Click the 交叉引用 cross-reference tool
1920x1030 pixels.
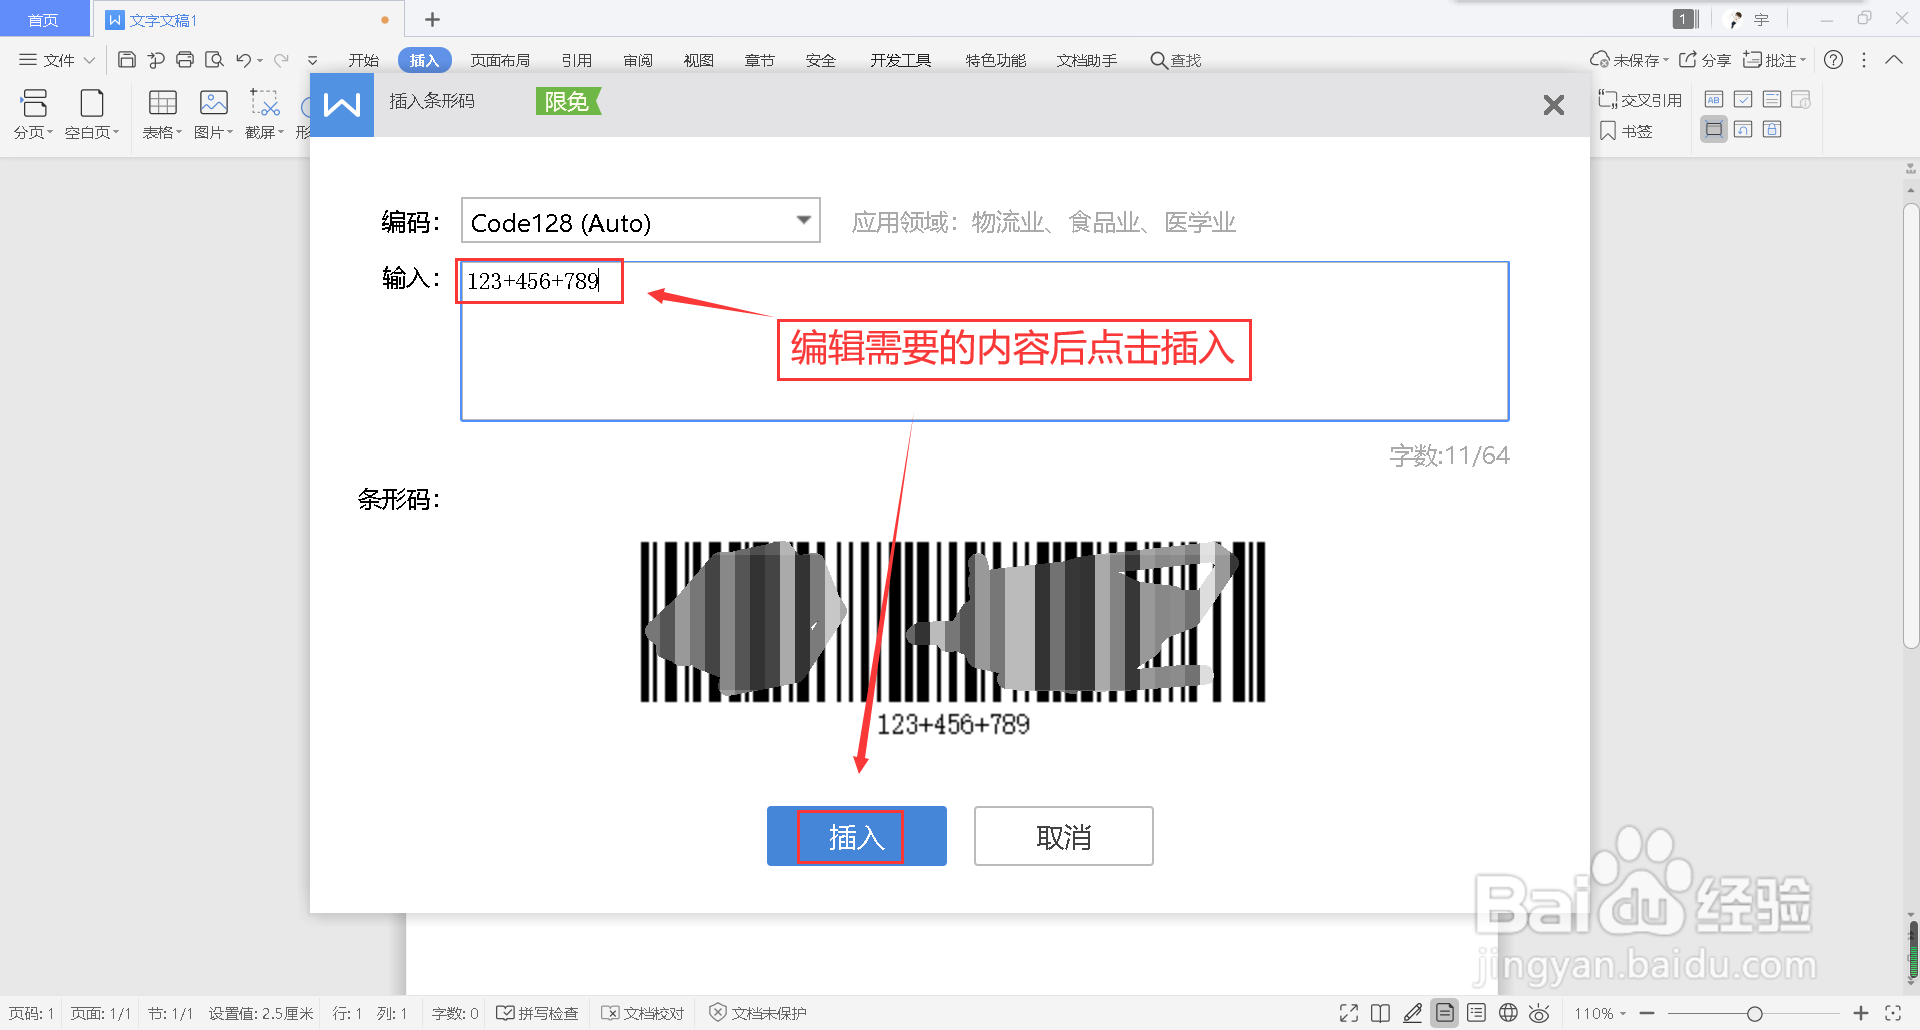click(1640, 100)
